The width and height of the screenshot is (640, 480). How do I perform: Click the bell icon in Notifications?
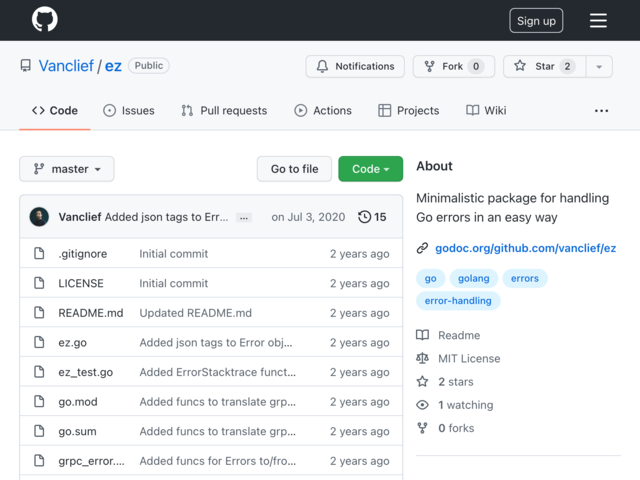click(322, 66)
